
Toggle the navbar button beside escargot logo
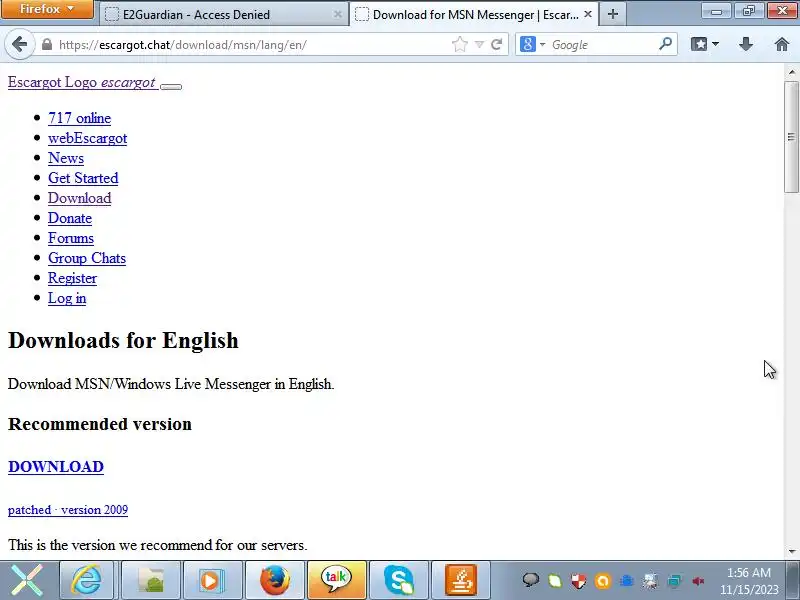[171, 86]
